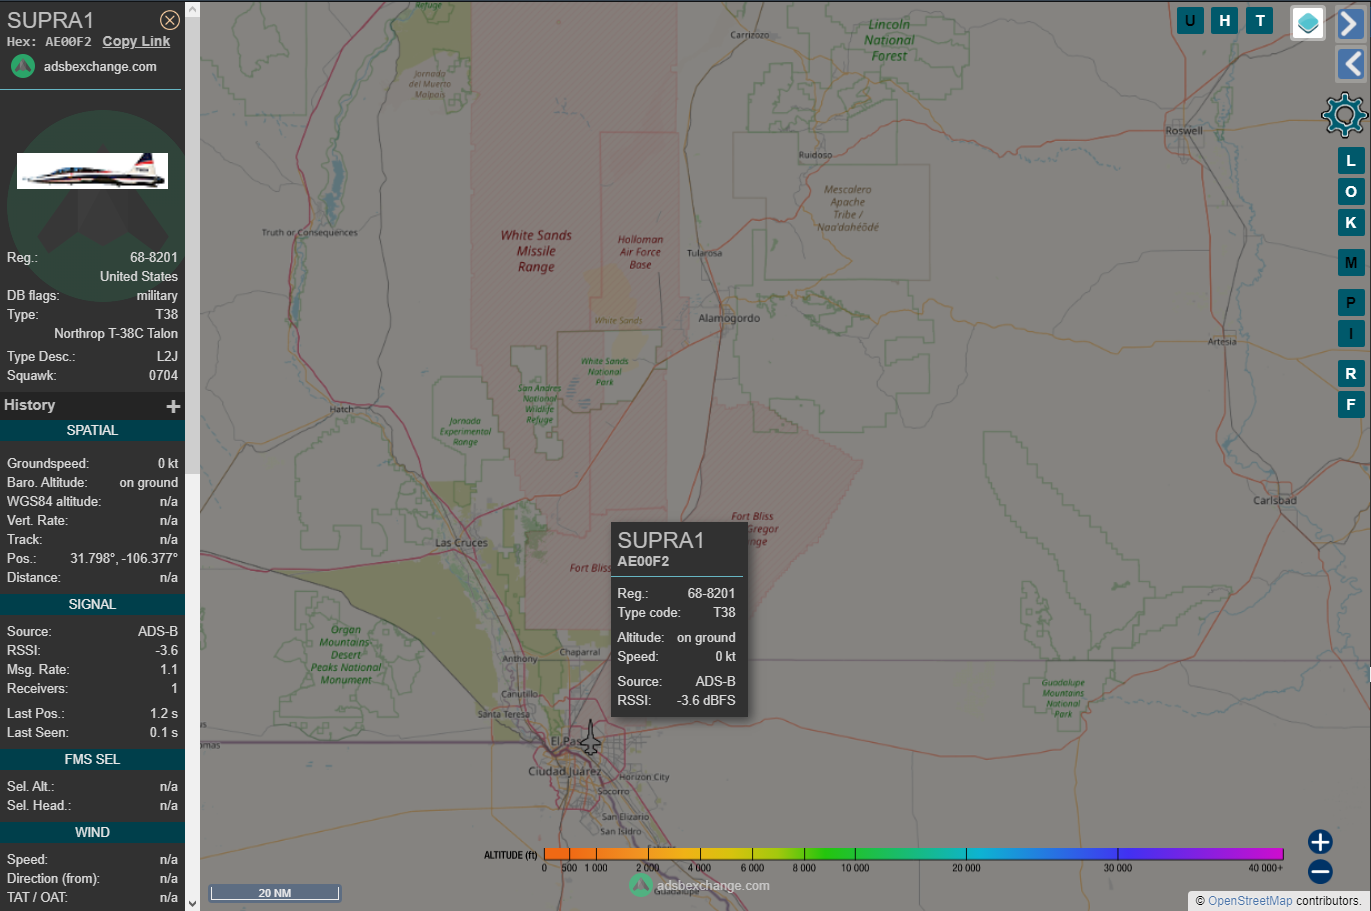Click the White Sands Missile Range label
Image resolution: width=1371 pixels, height=911 pixels.
536,251
